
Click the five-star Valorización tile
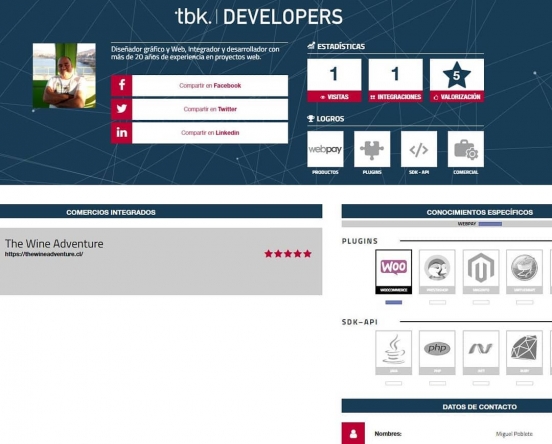[x=457, y=80]
